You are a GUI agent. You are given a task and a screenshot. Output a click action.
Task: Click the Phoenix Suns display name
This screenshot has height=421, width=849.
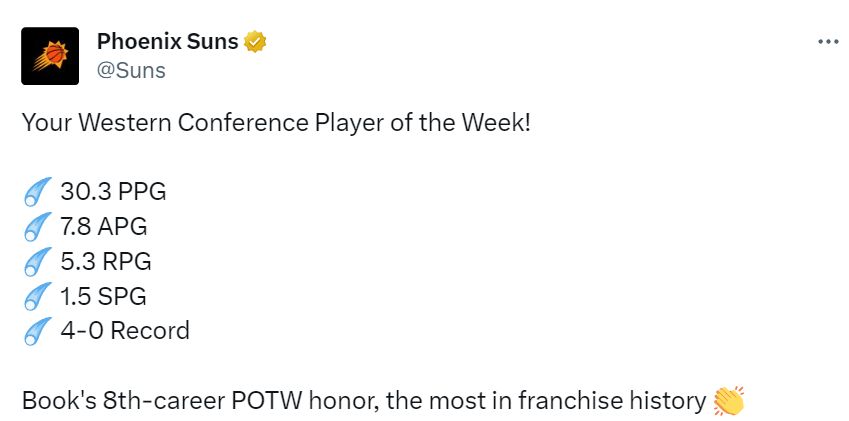coord(167,41)
